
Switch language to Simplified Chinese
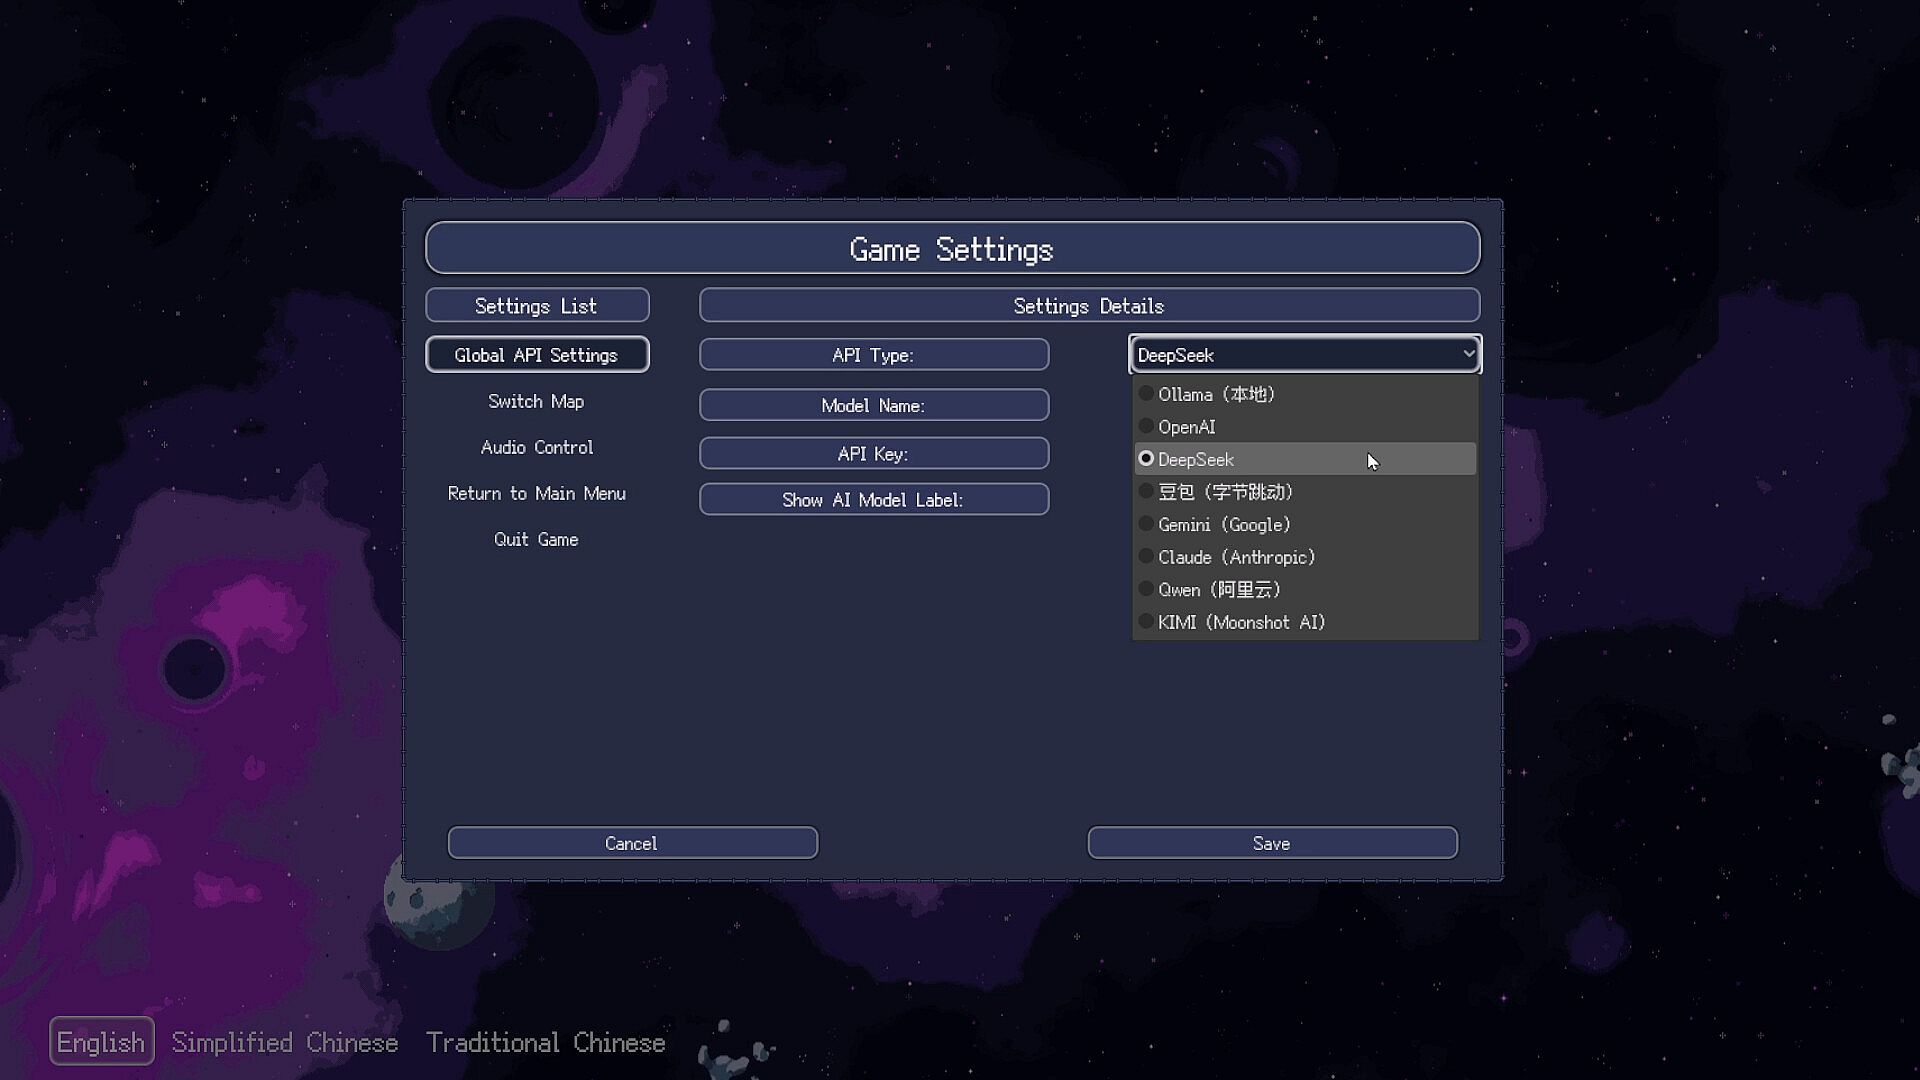point(285,1042)
